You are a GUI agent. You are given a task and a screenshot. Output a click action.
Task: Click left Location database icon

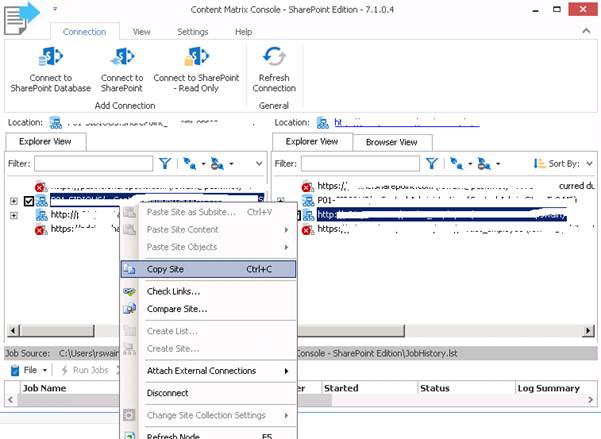(x=56, y=123)
